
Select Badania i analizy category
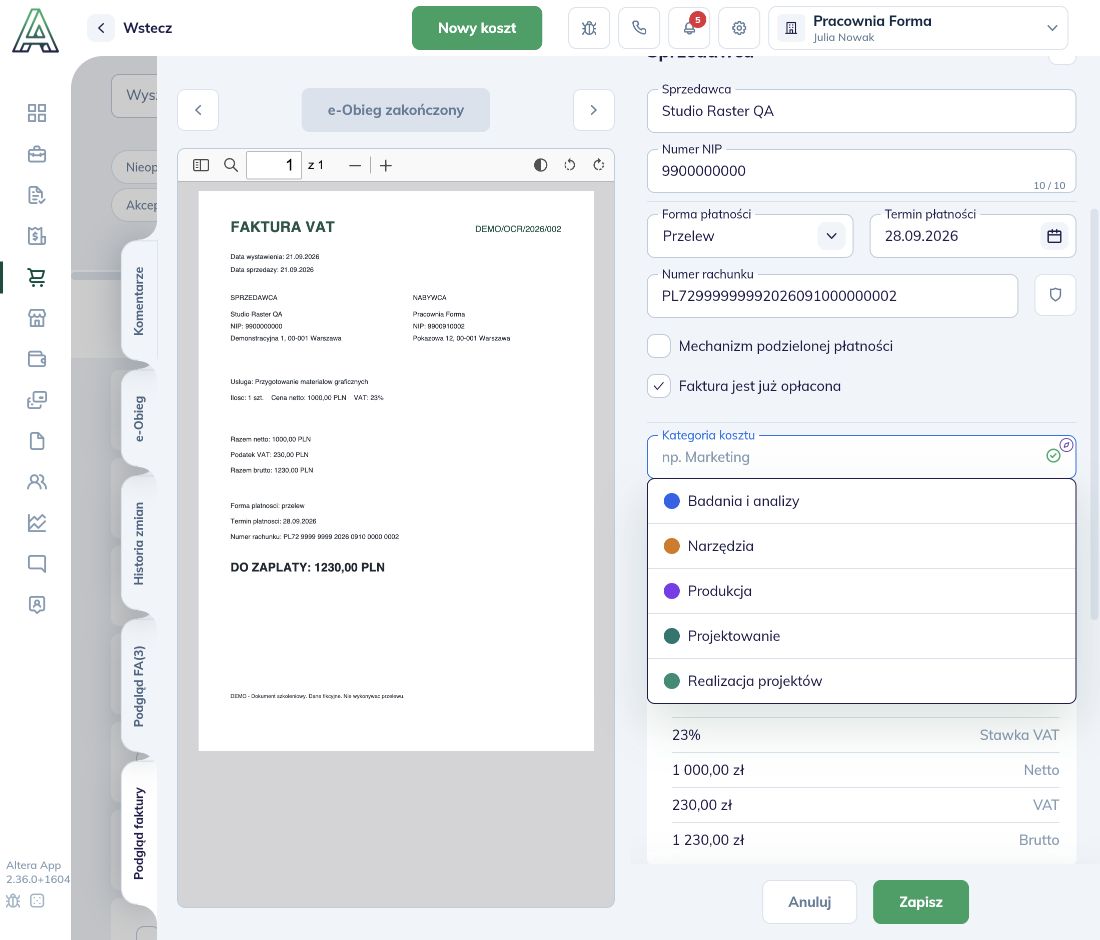(861, 501)
